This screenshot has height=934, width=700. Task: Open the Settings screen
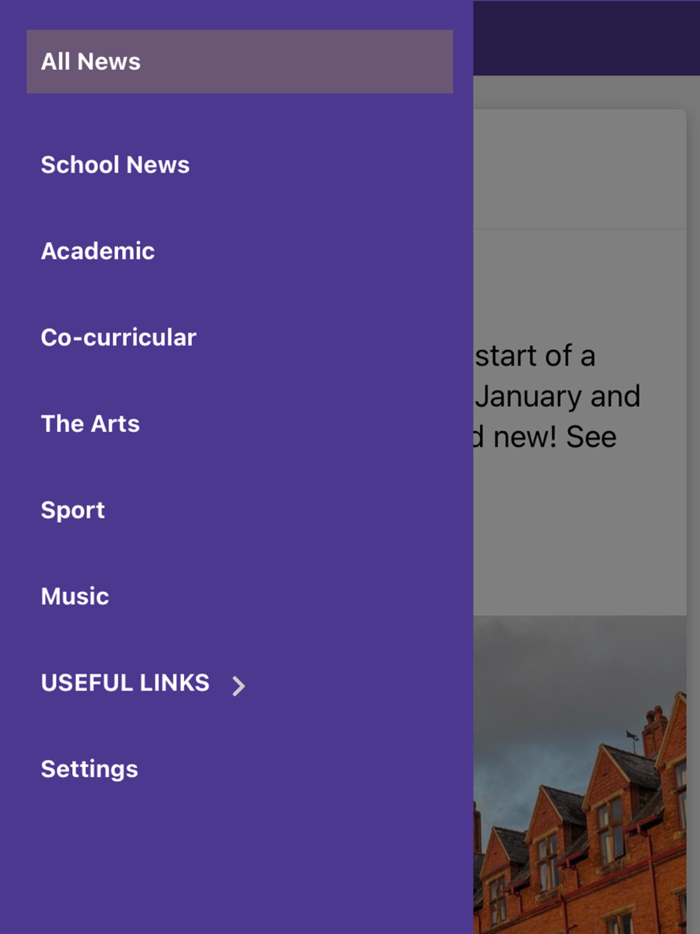click(89, 769)
